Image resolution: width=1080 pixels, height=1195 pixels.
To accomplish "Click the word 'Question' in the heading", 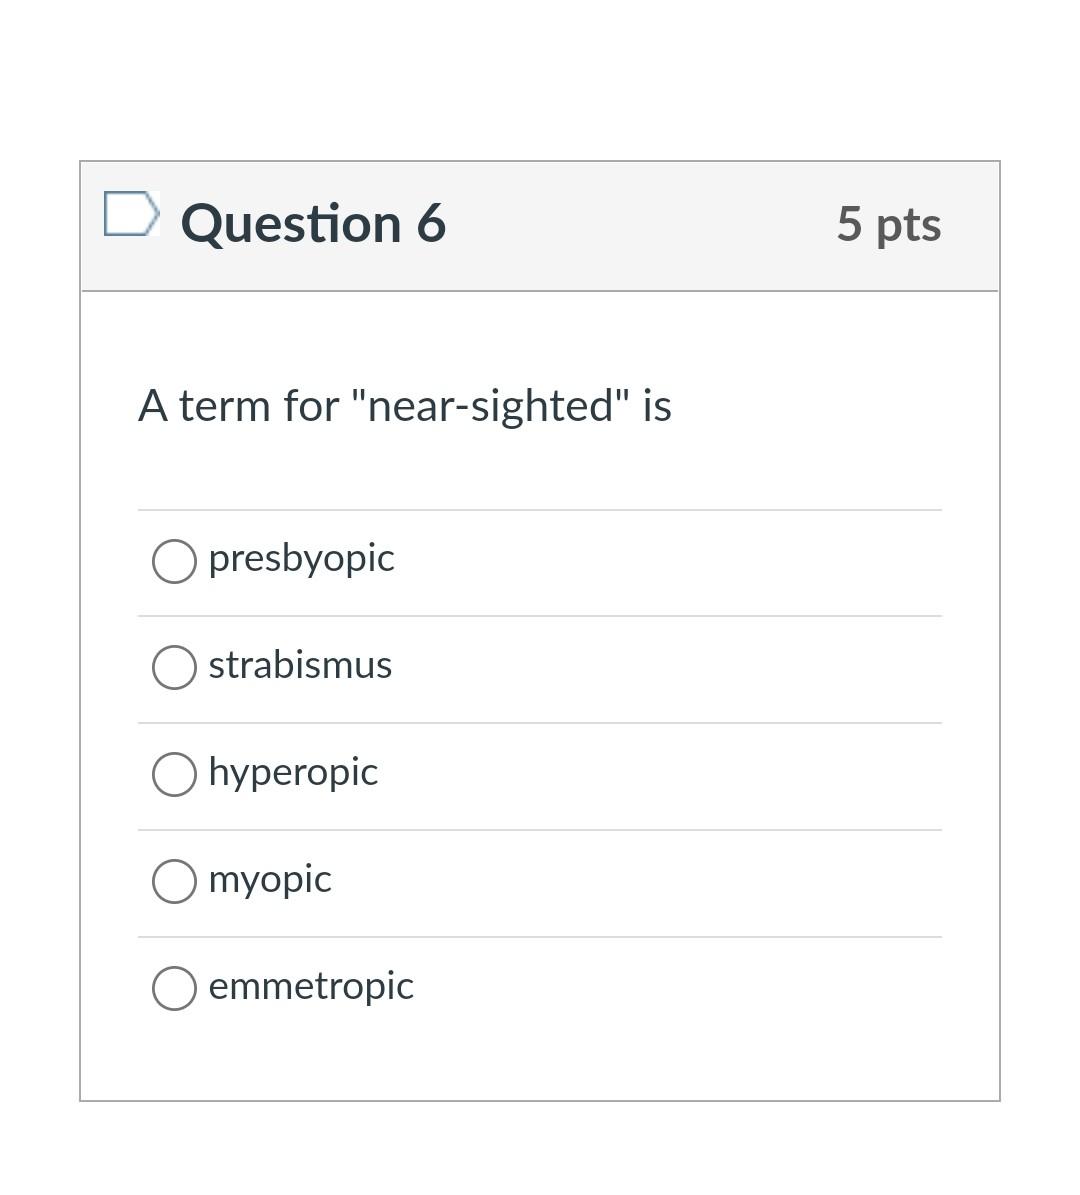I will [291, 224].
